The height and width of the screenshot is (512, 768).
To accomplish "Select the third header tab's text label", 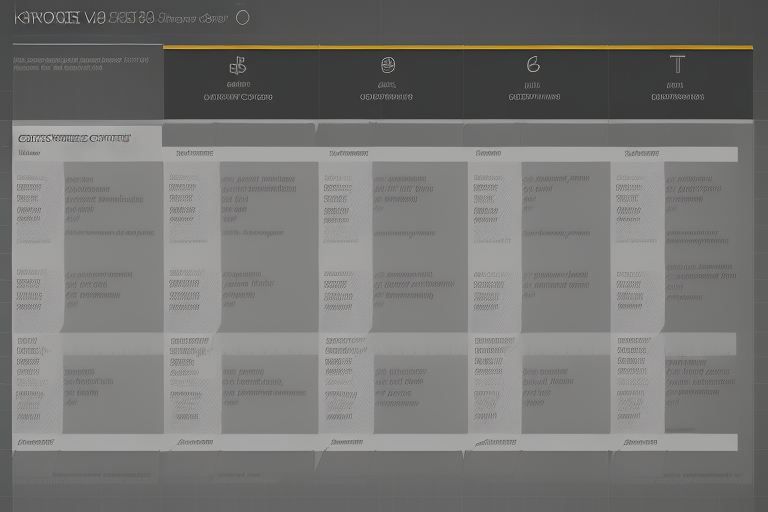I will pos(533,98).
